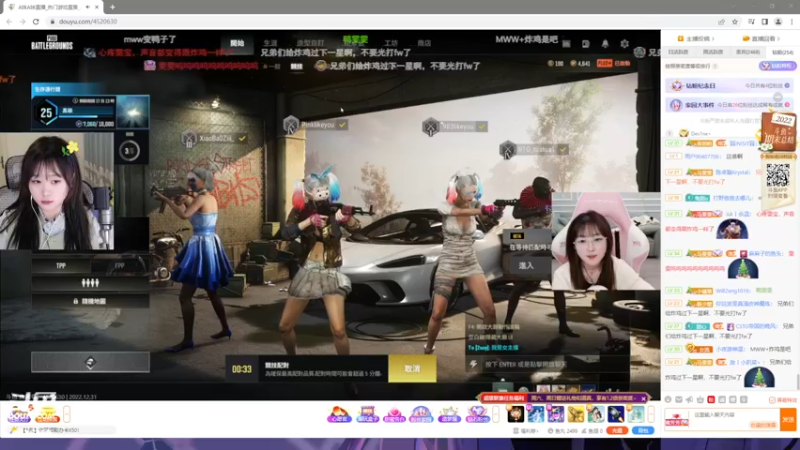Image resolution: width=800 pixels, height=450 pixels.
Task: Click the purple 钻粉 privilege button
Action: point(778,66)
